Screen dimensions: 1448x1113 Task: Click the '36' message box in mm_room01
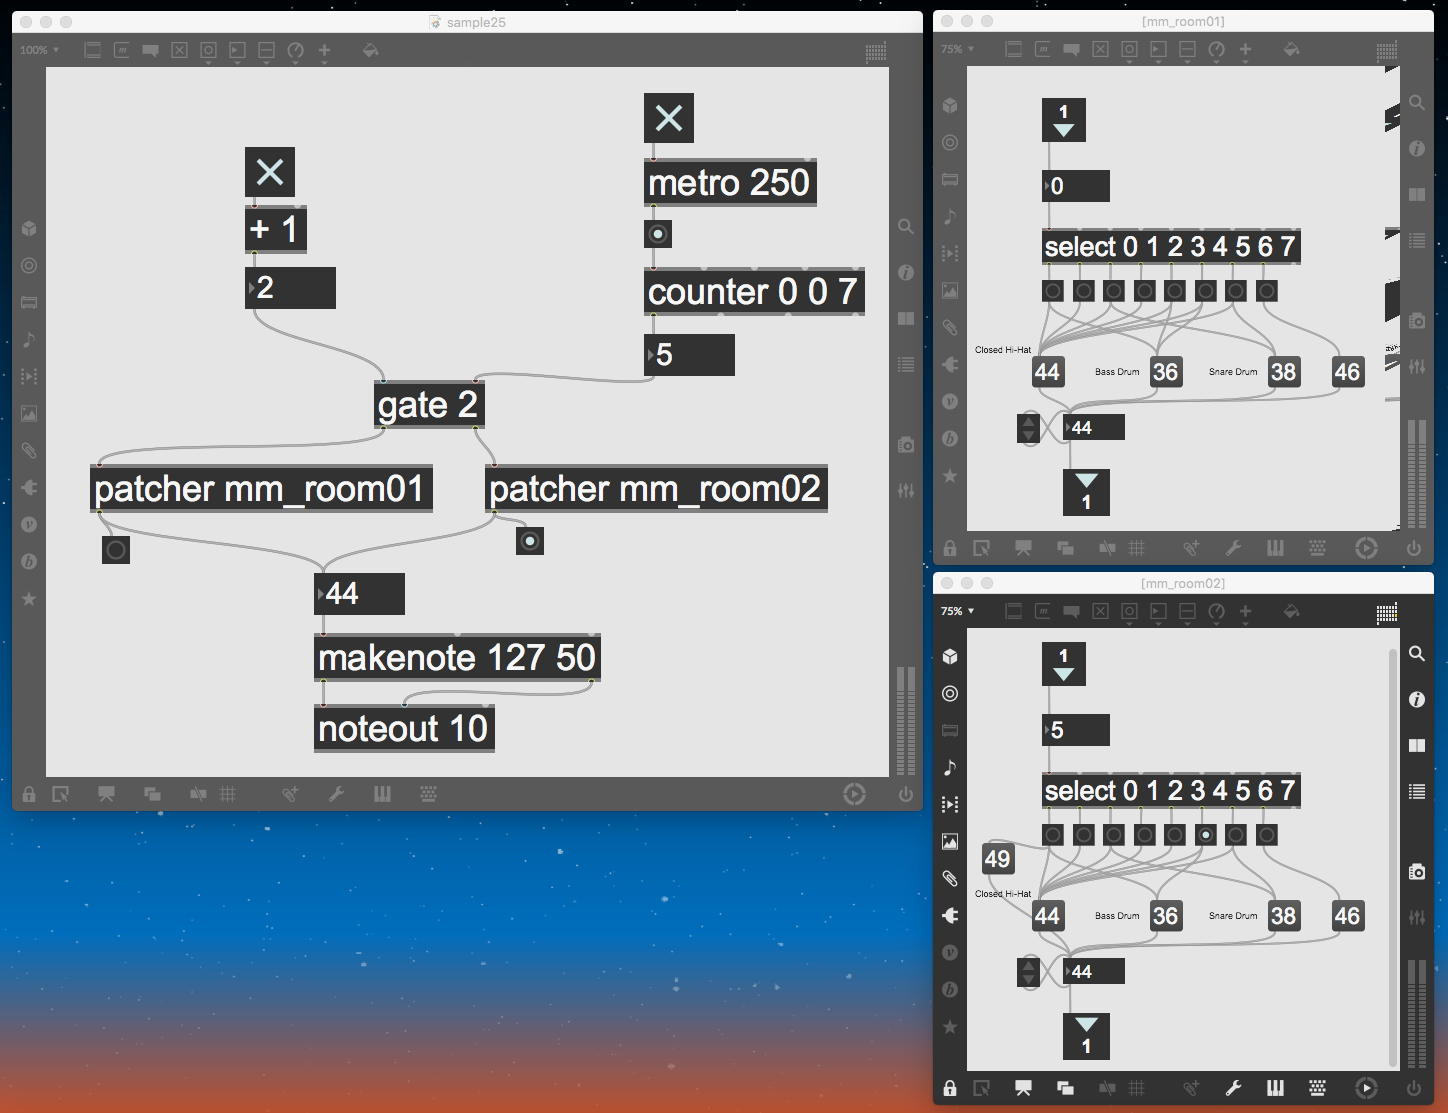click(1165, 372)
